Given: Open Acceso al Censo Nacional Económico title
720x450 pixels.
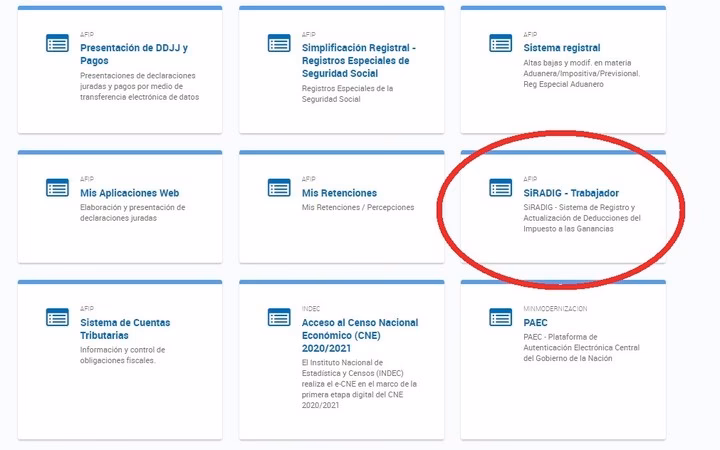Looking at the screenshot, I should [360, 336].
